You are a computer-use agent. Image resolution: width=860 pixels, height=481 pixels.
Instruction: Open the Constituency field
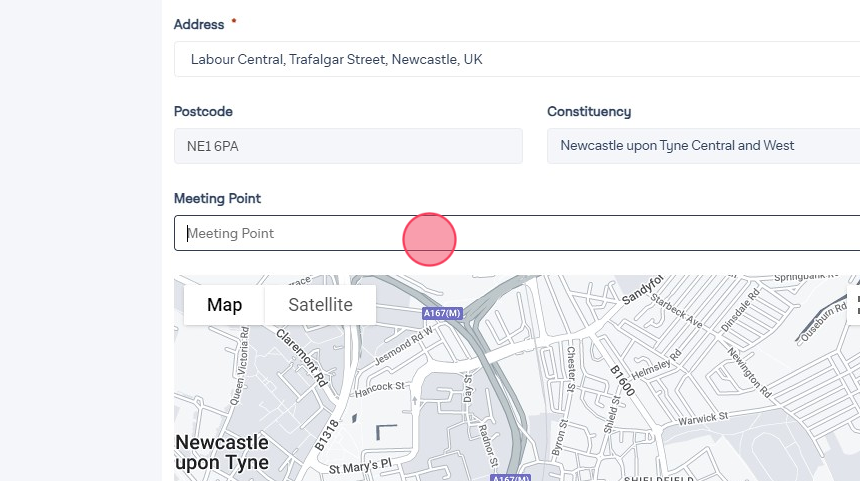click(x=702, y=146)
